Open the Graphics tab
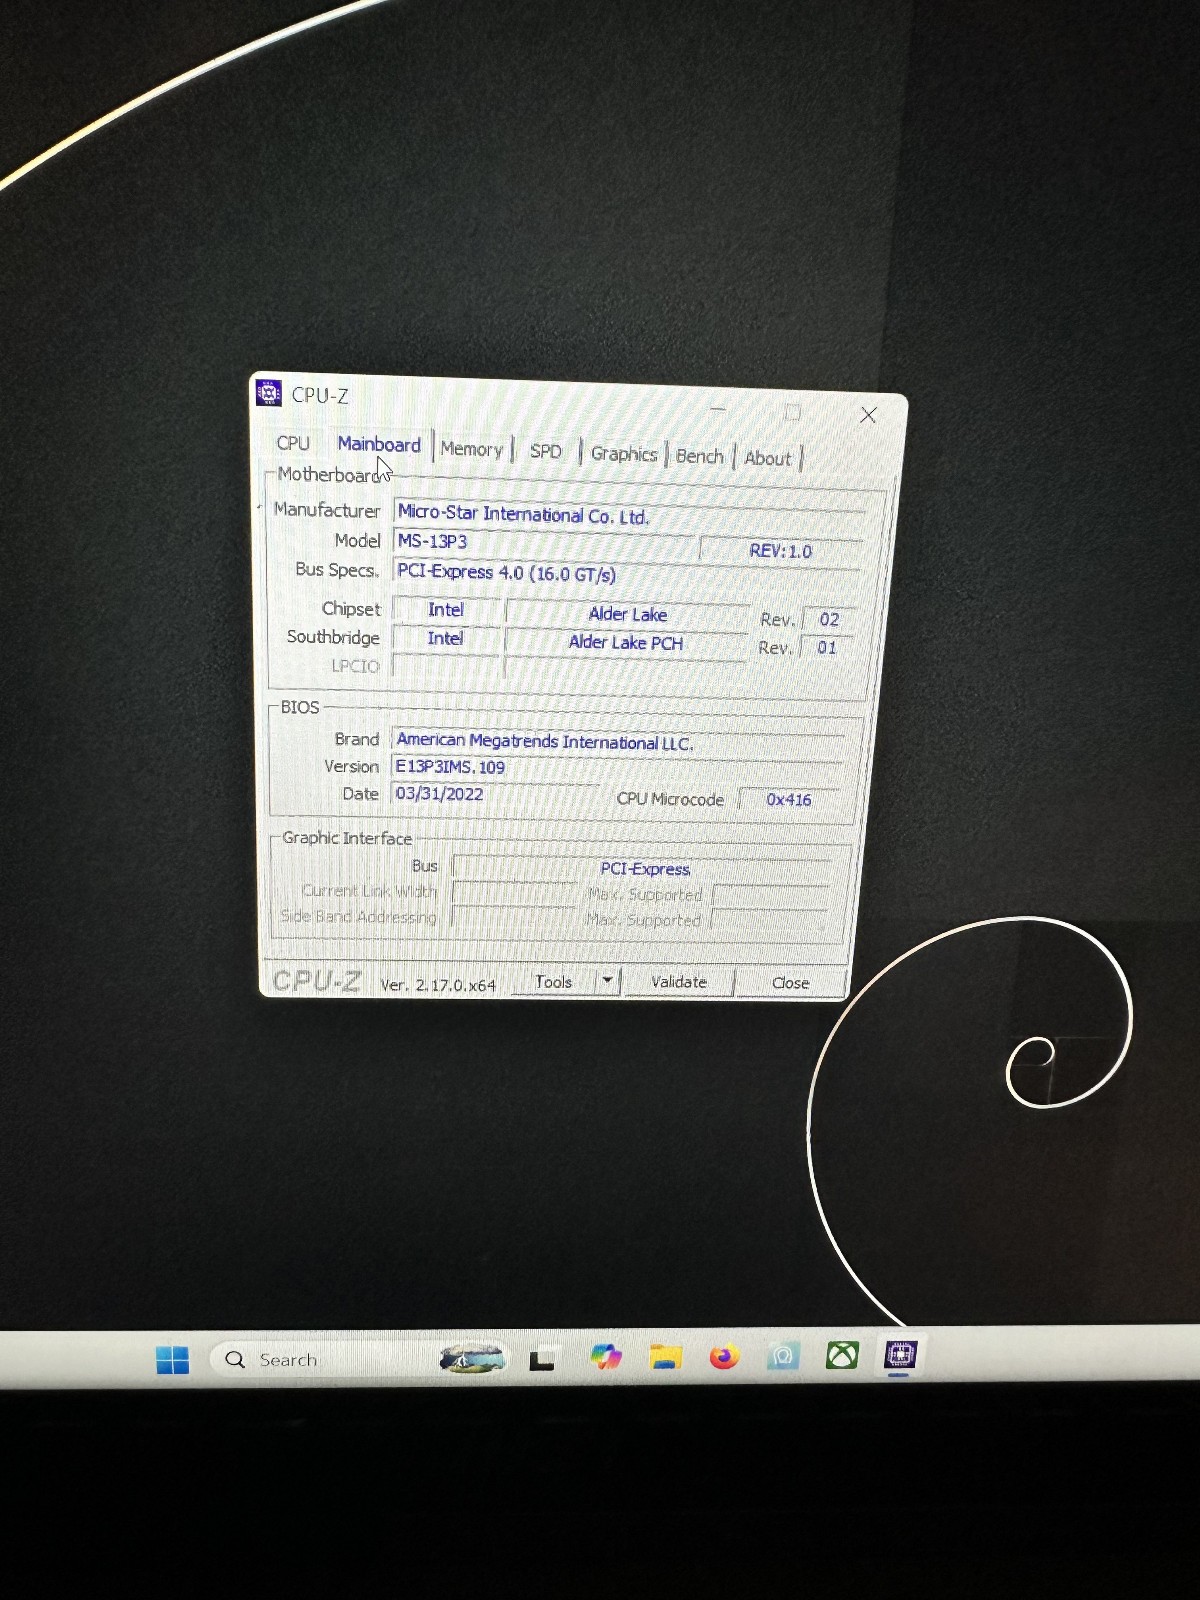The image size is (1200, 1600). (x=623, y=454)
